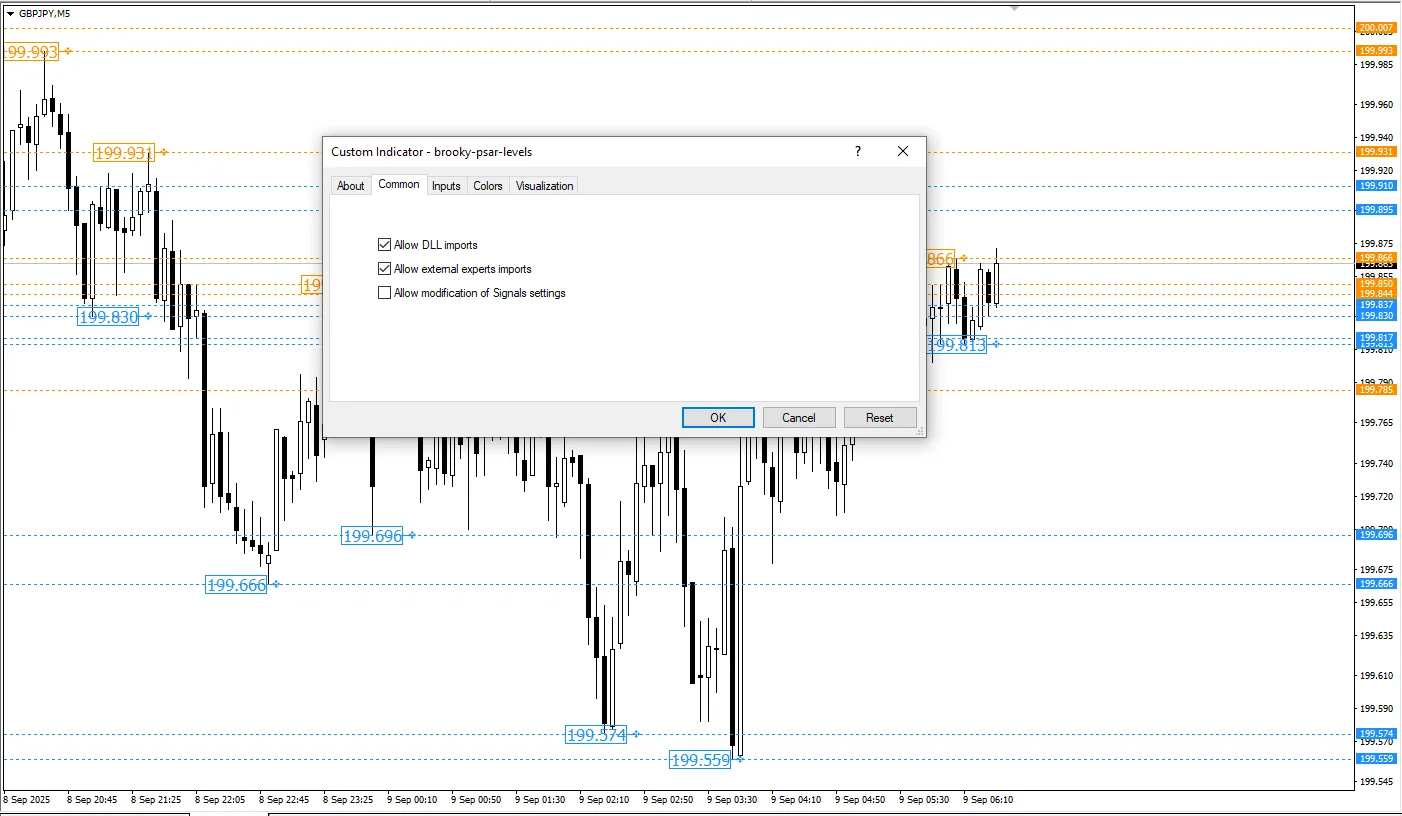Image resolution: width=1402 pixels, height=816 pixels.
Task: Click the blue 199.910 price tag on axis
Action: click(1376, 186)
